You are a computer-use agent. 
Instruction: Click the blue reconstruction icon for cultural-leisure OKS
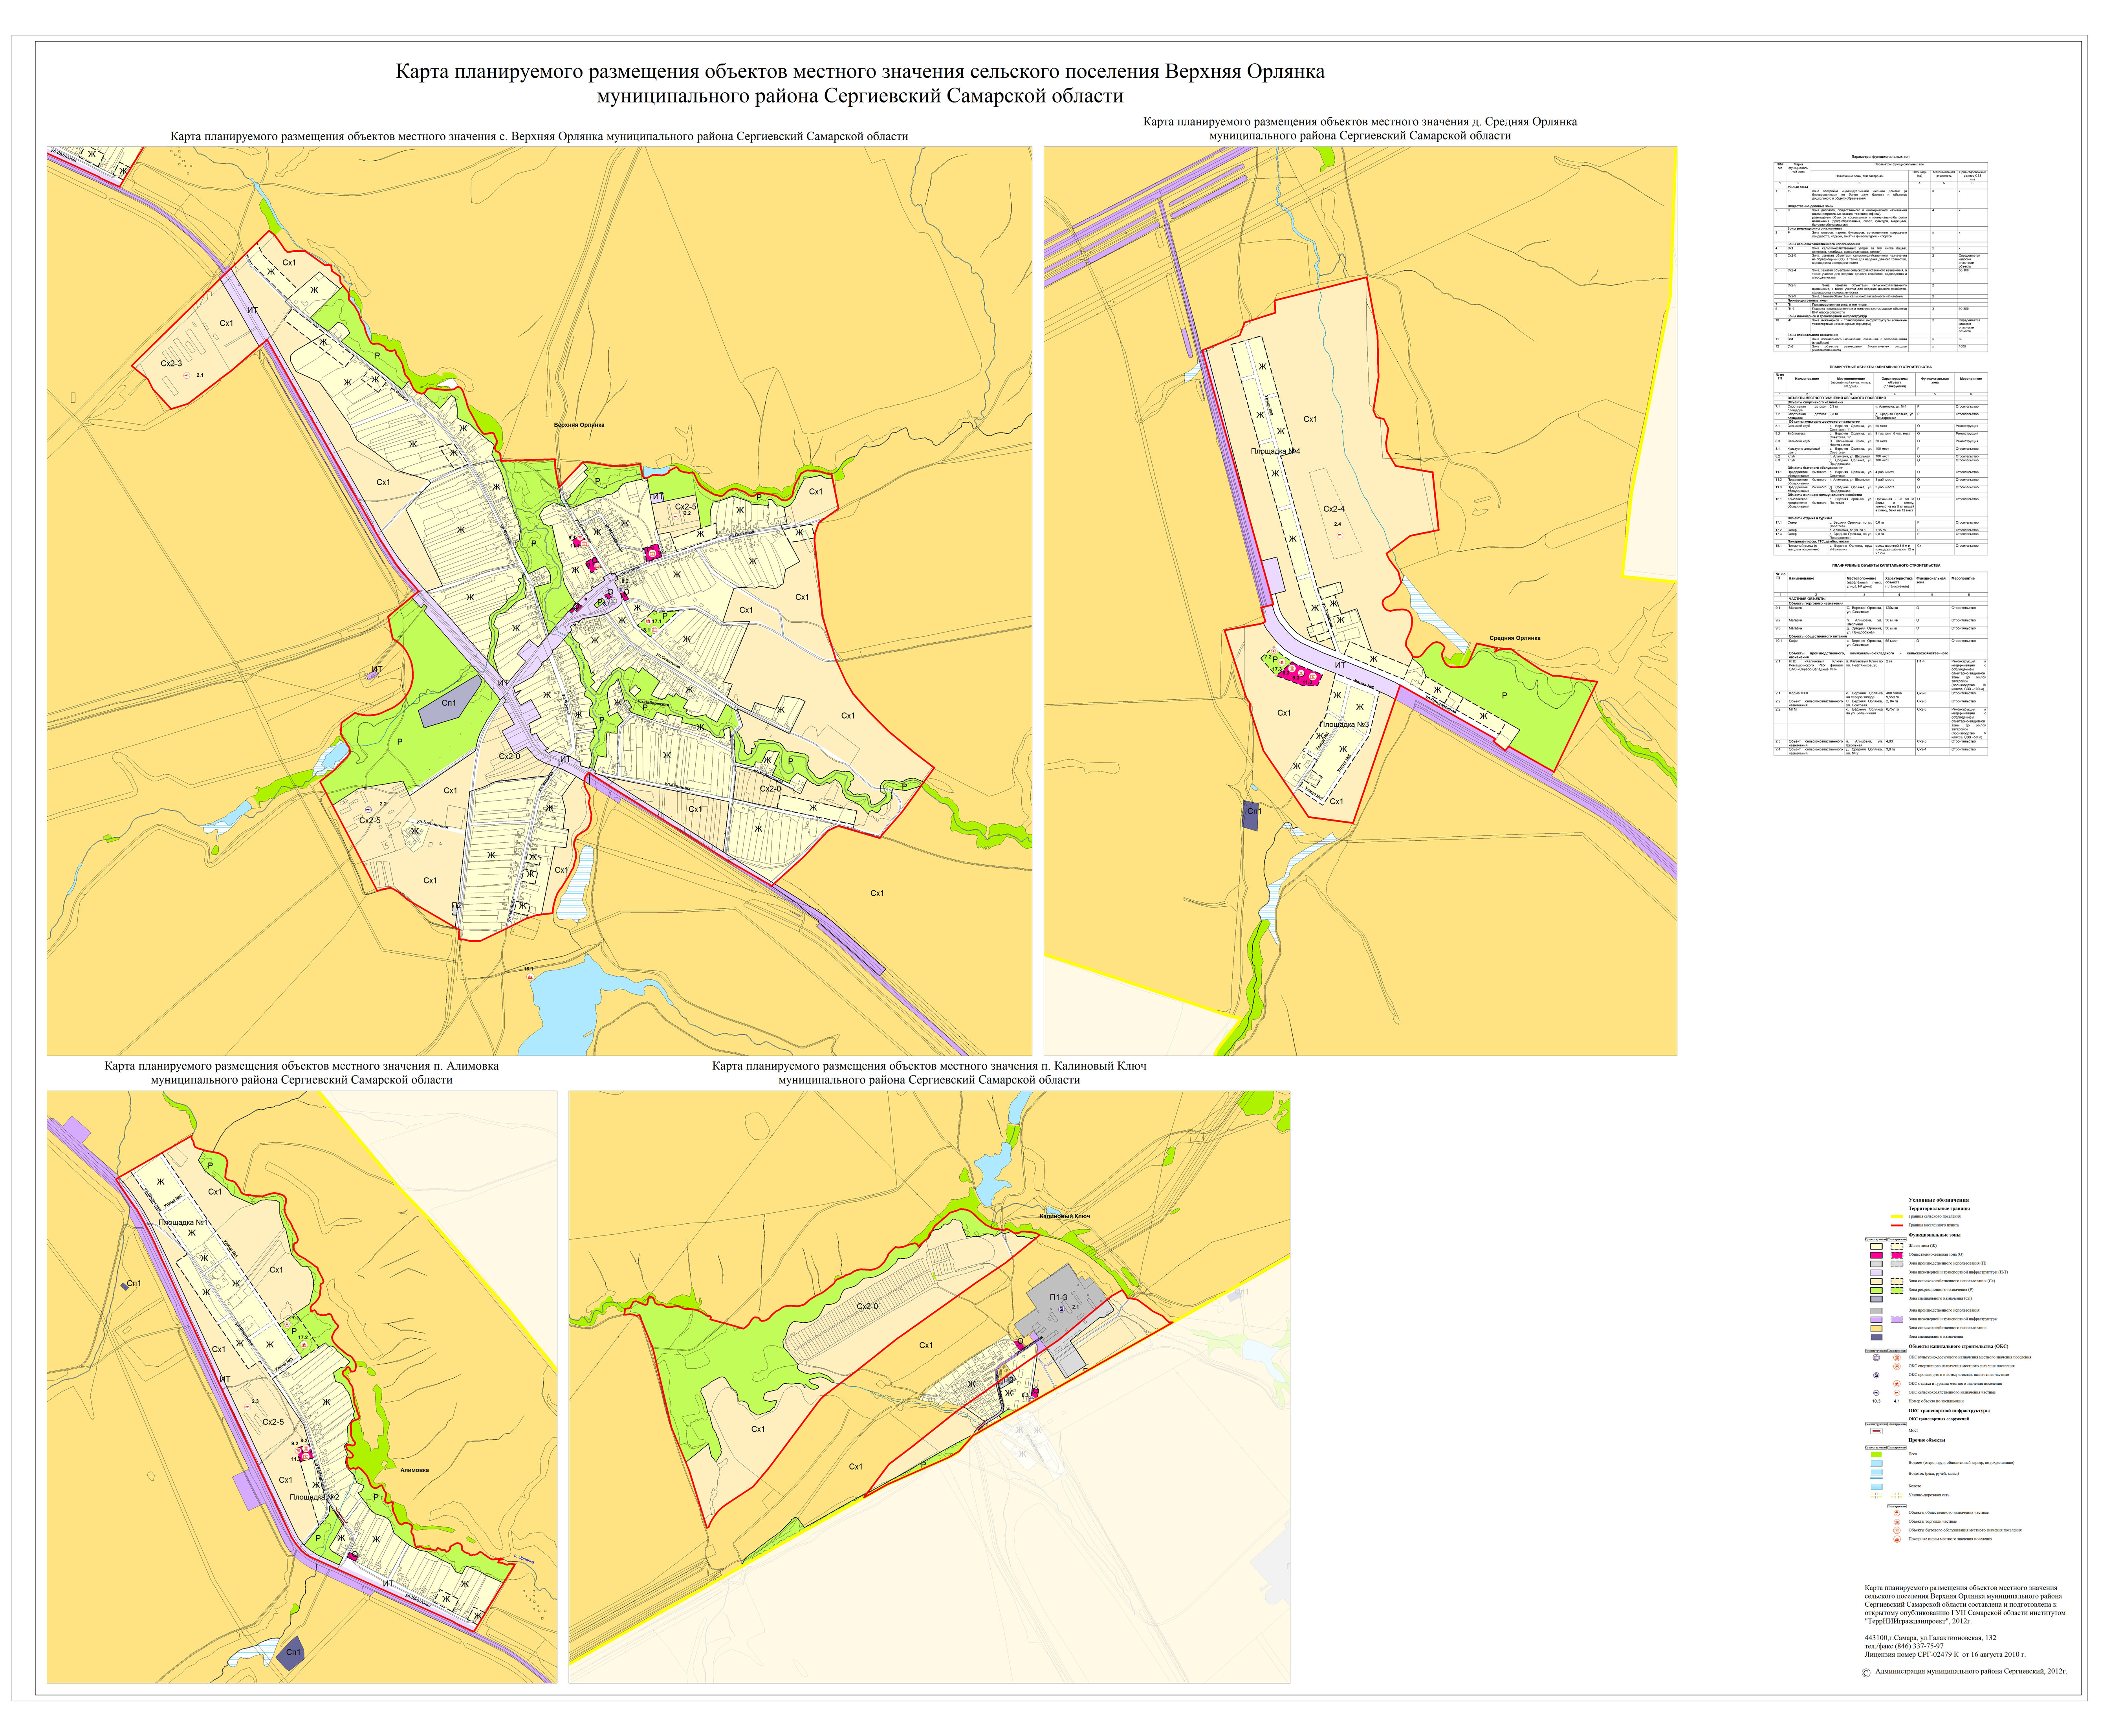(x=1876, y=1358)
